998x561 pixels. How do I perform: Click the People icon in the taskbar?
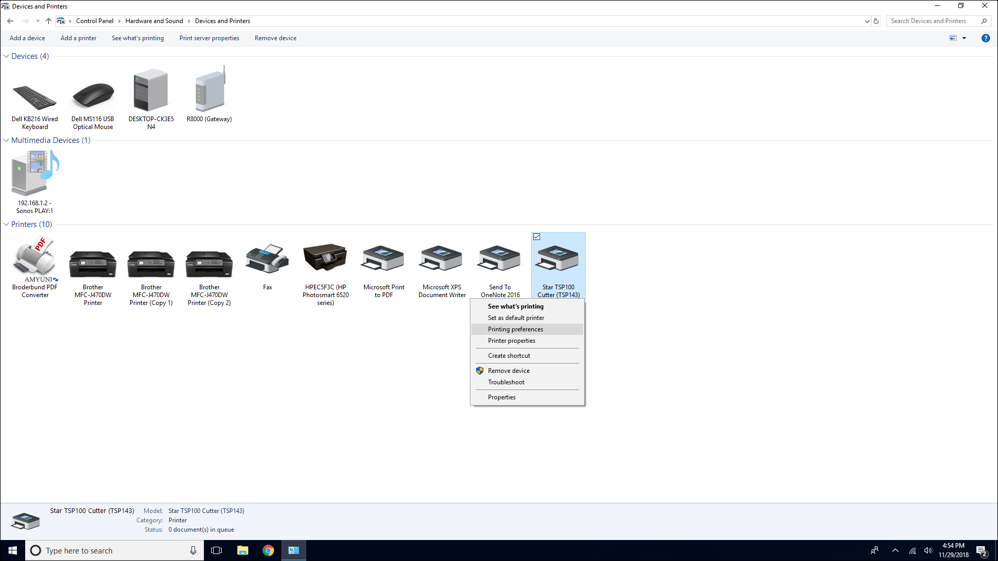tap(875, 550)
